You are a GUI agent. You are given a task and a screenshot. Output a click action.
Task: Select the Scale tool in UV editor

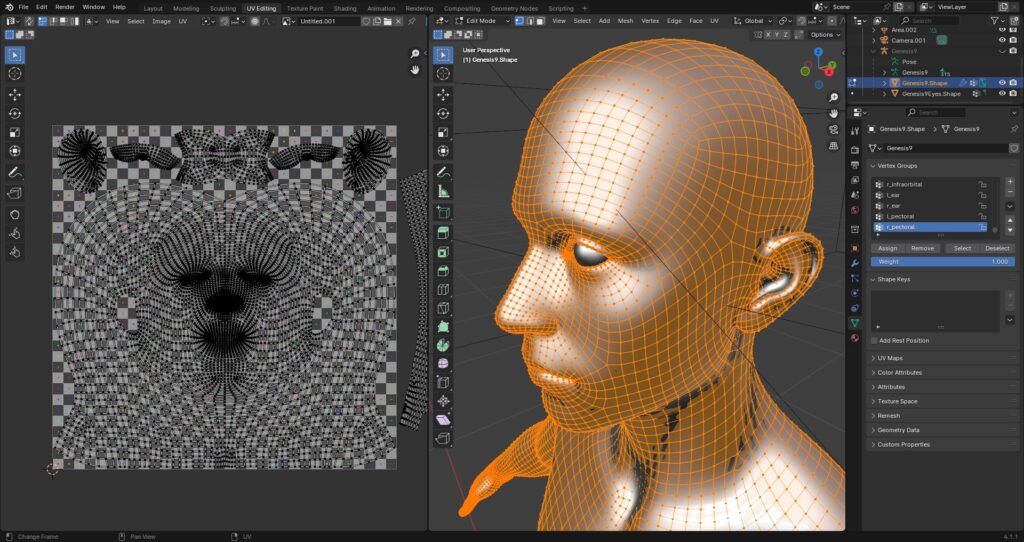point(15,133)
